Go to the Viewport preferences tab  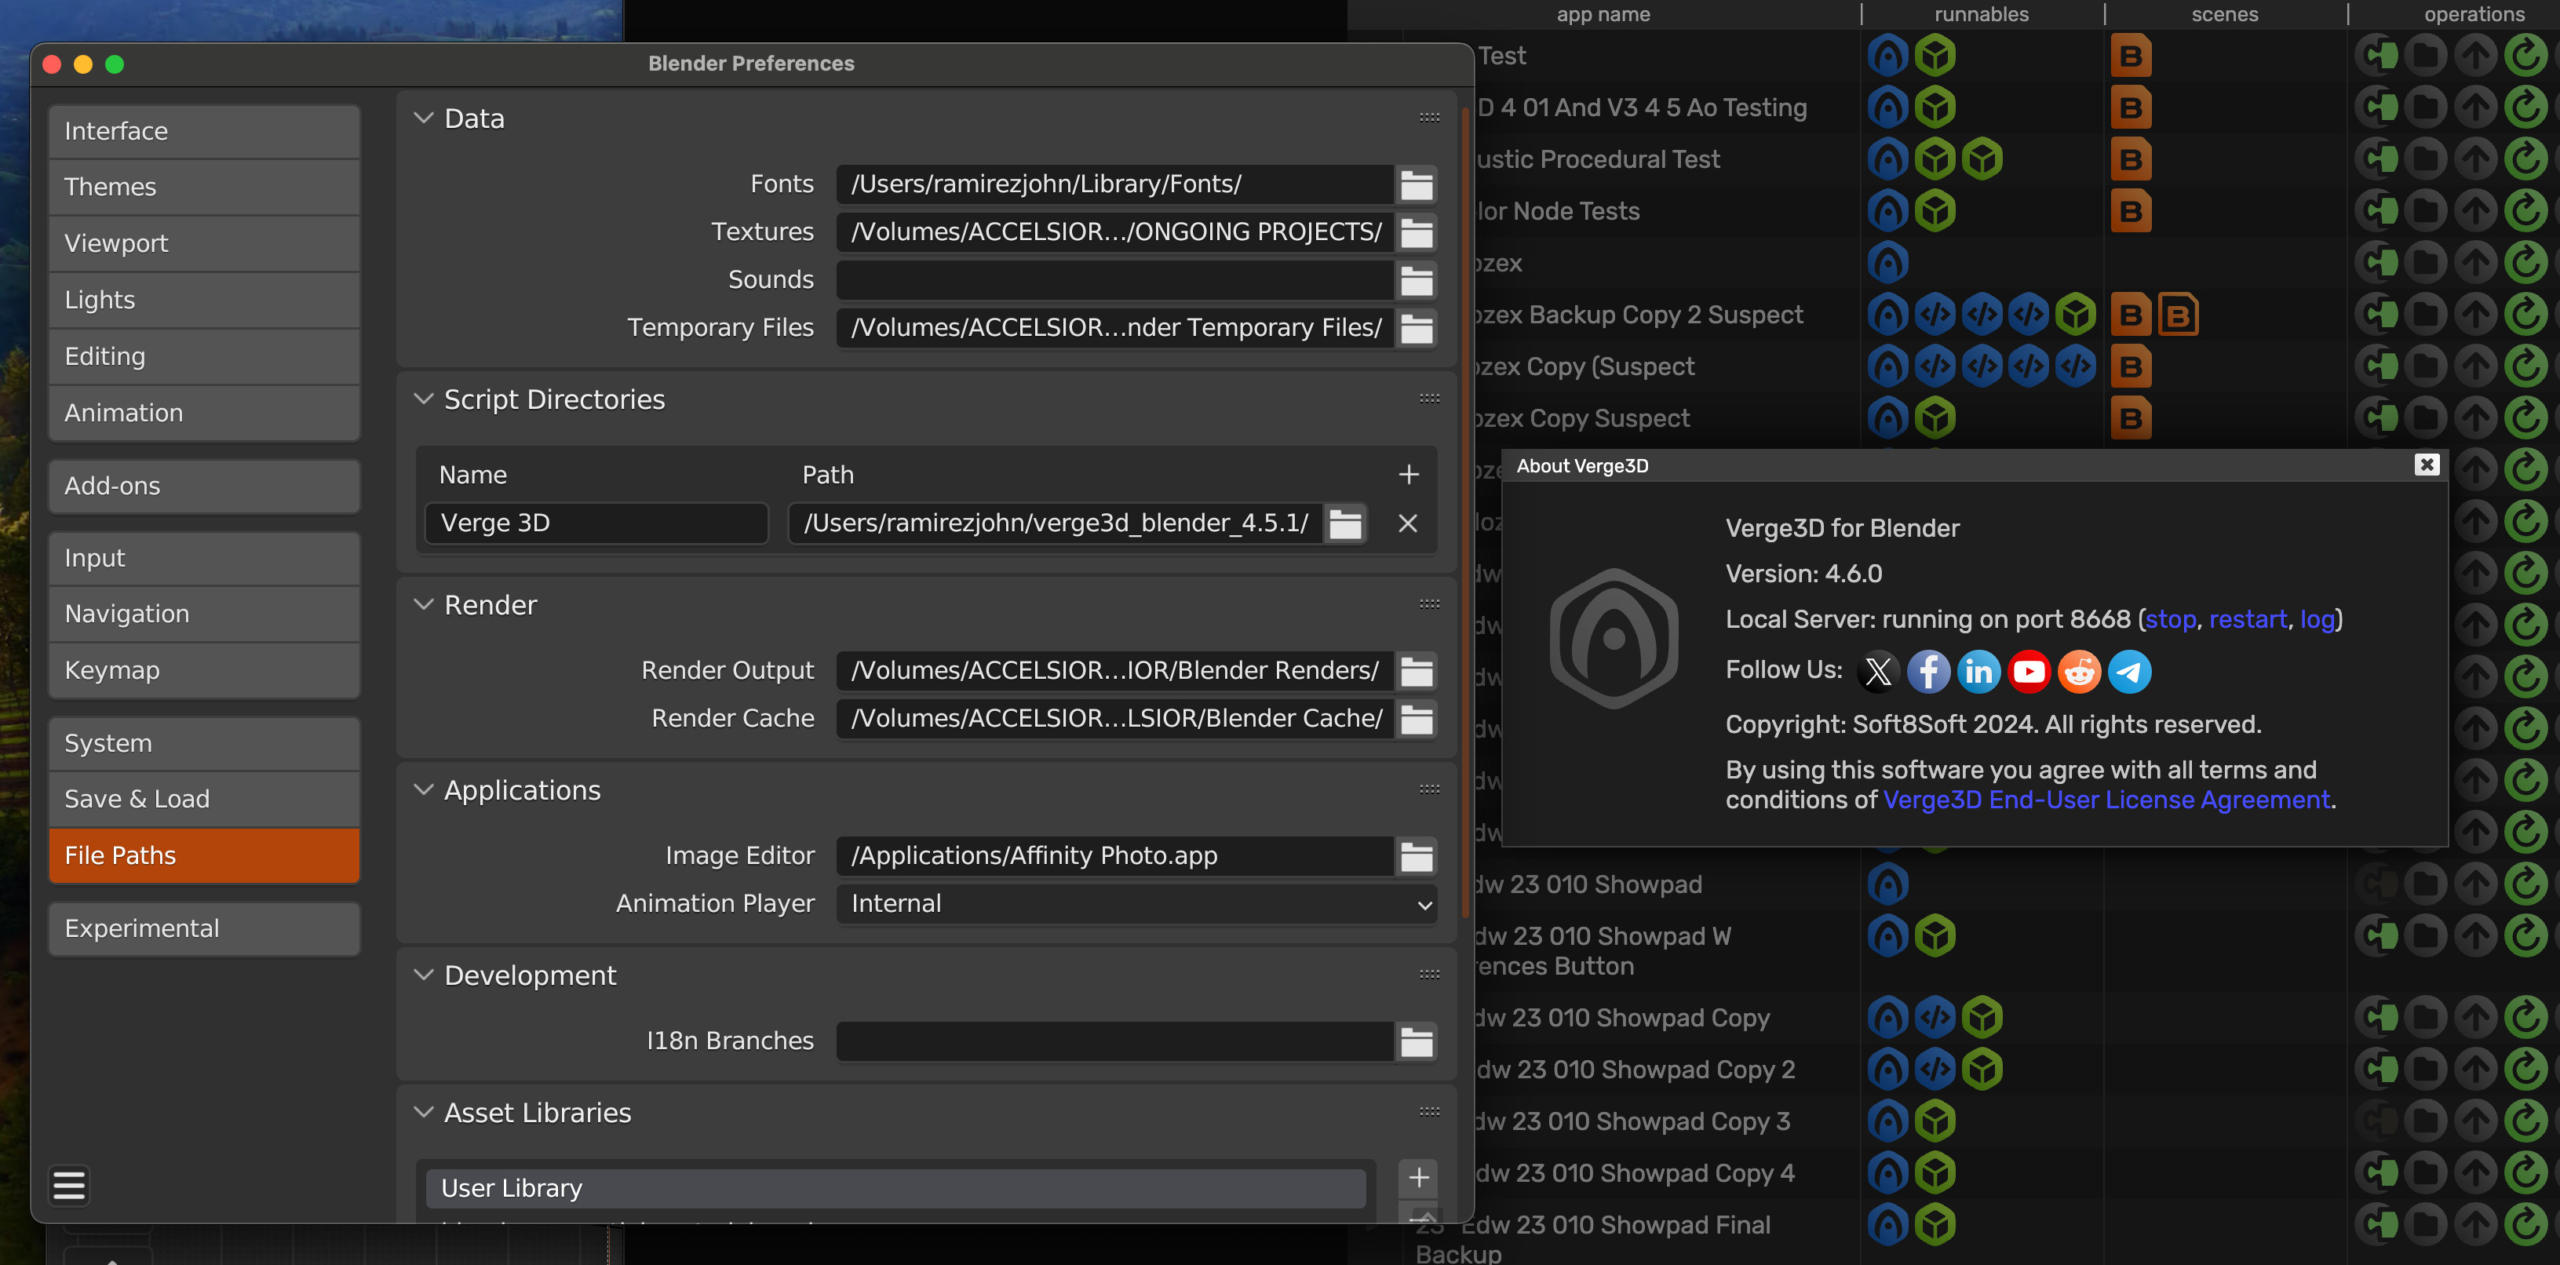click(204, 243)
